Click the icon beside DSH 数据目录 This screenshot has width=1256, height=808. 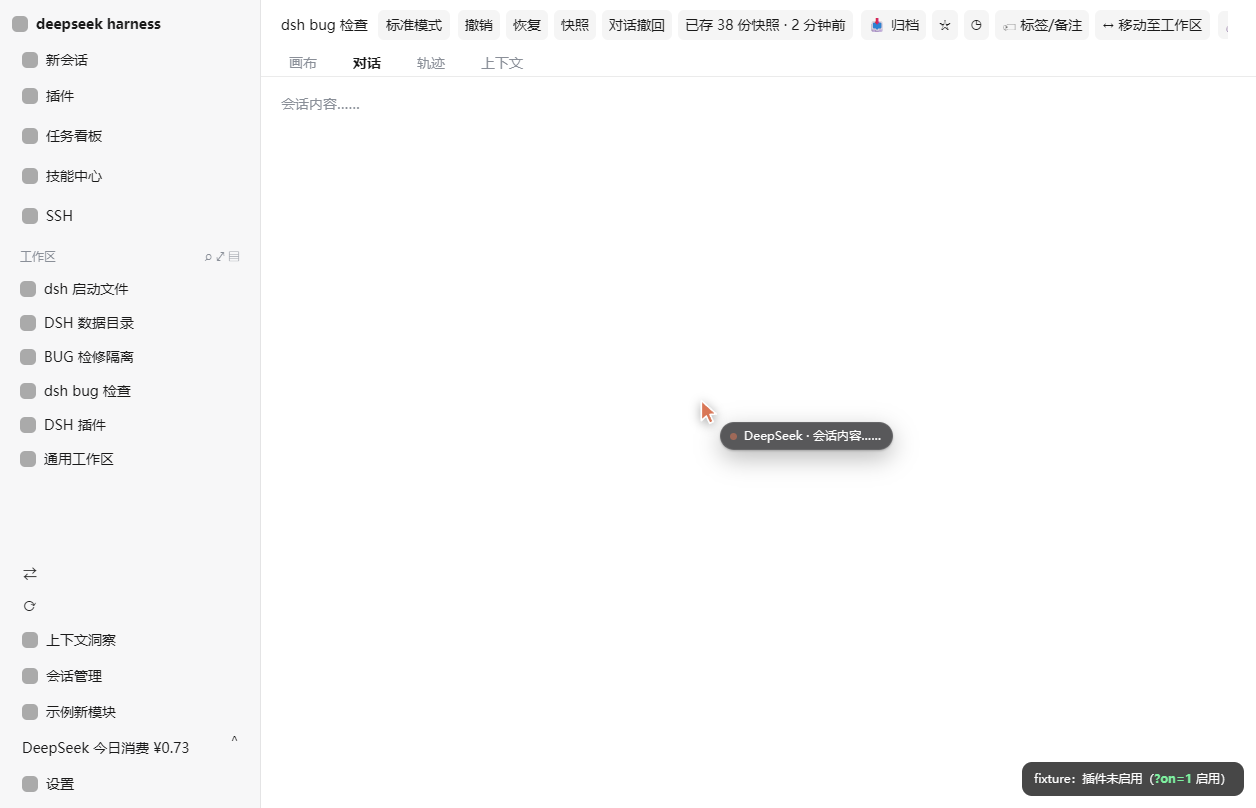tap(28, 323)
